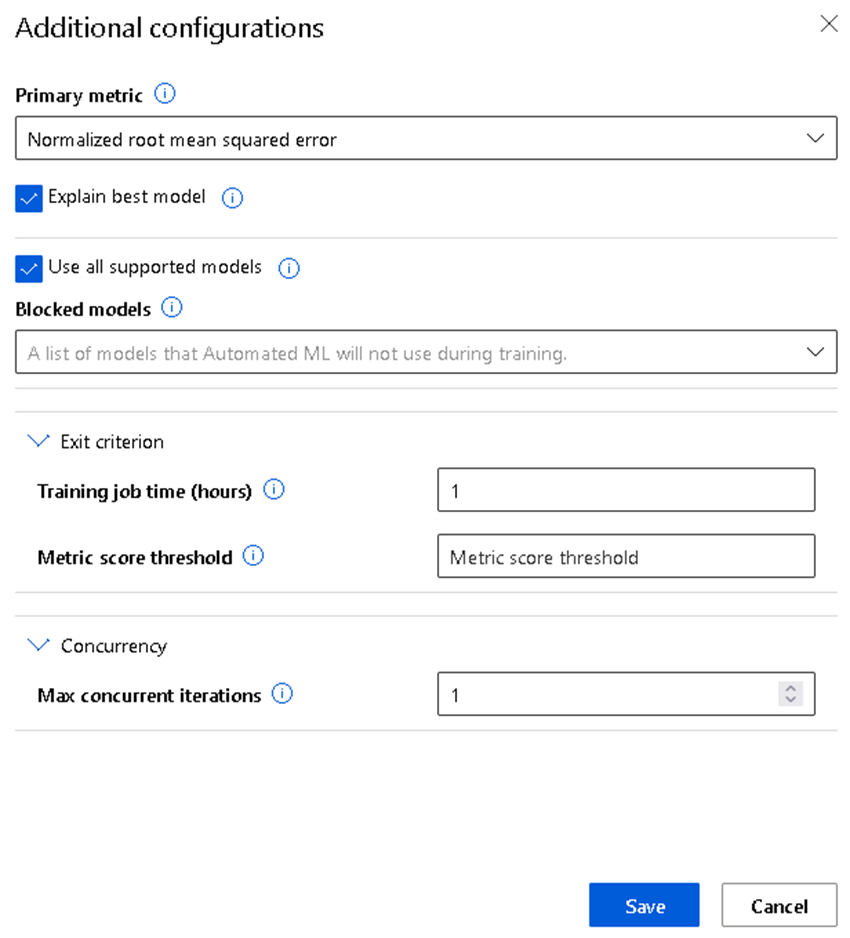
Task: Close the Additional configurations dialog
Action: pyautogui.click(x=829, y=23)
